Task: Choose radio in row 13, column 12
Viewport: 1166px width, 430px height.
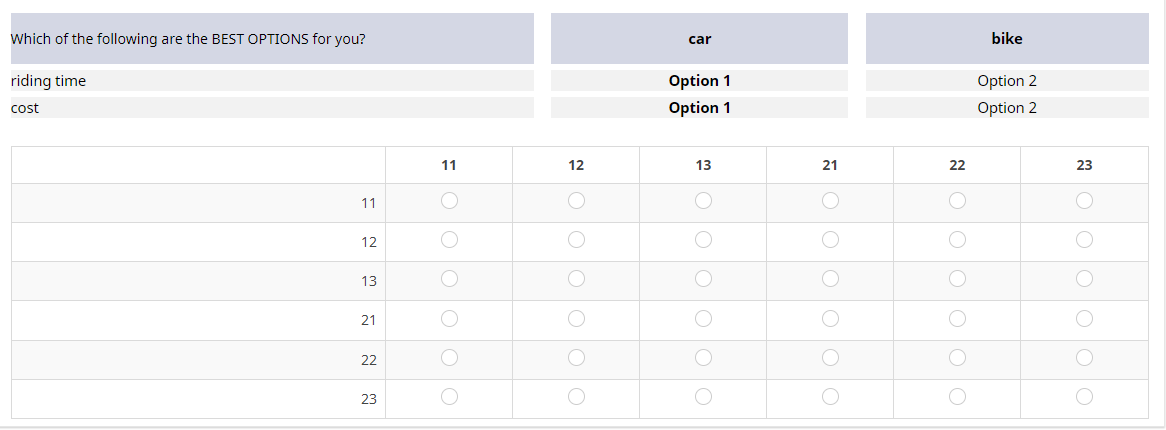Action: click(x=576, y=279)
